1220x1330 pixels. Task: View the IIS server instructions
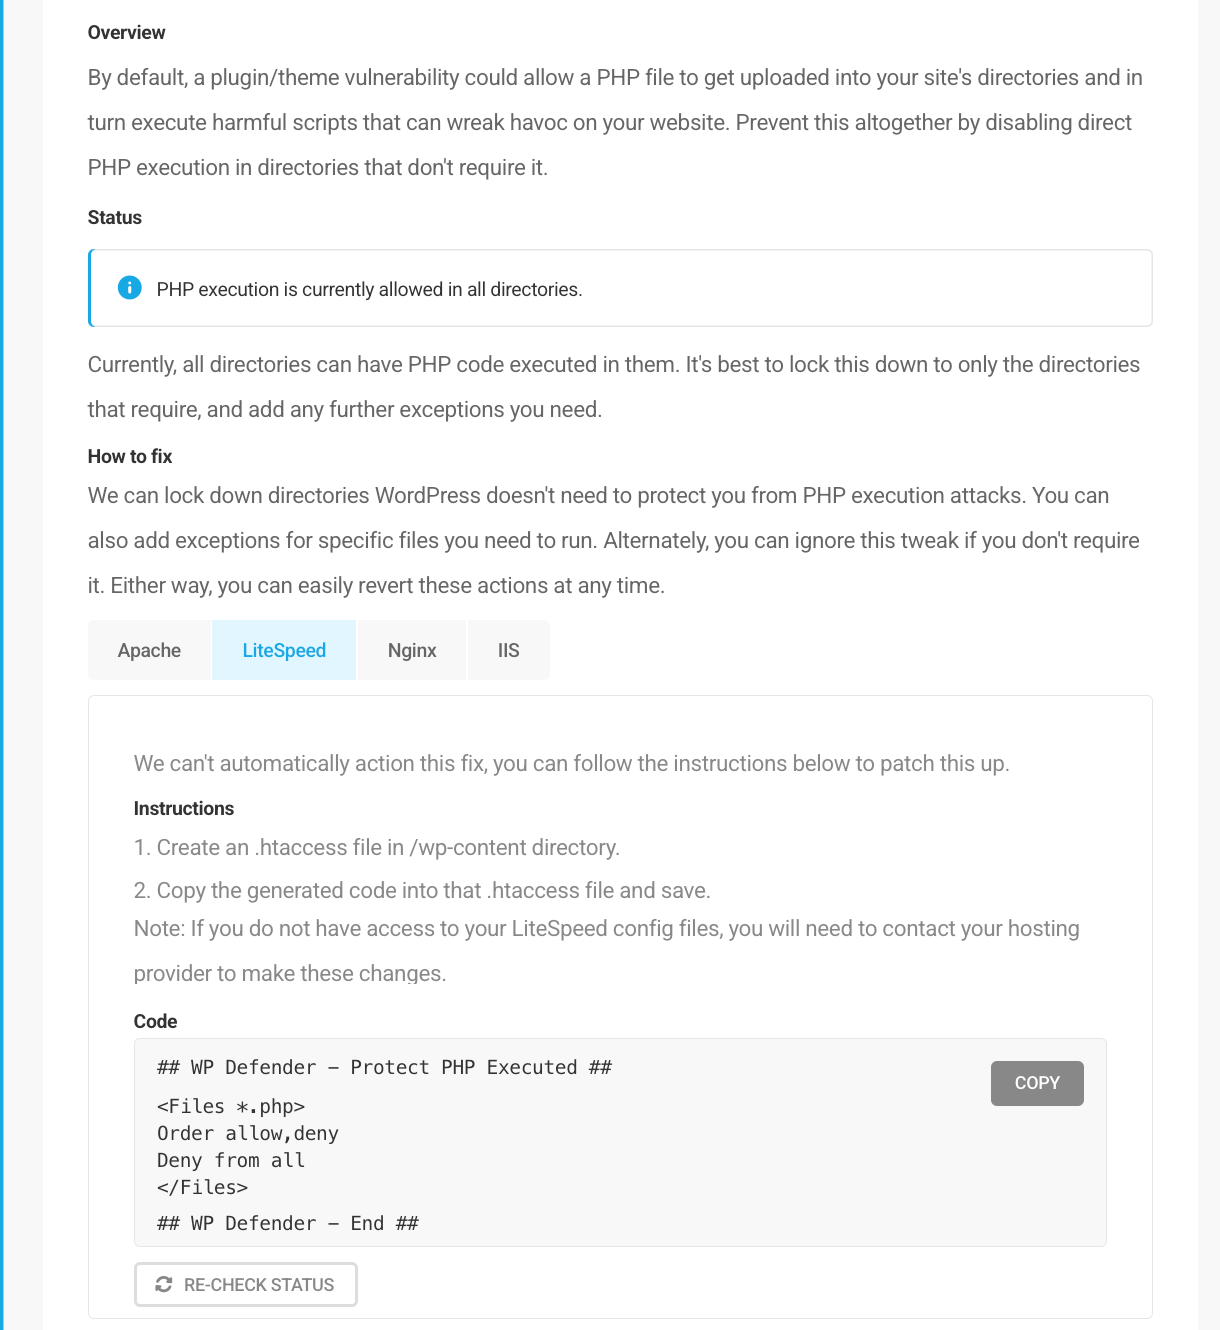508,650
